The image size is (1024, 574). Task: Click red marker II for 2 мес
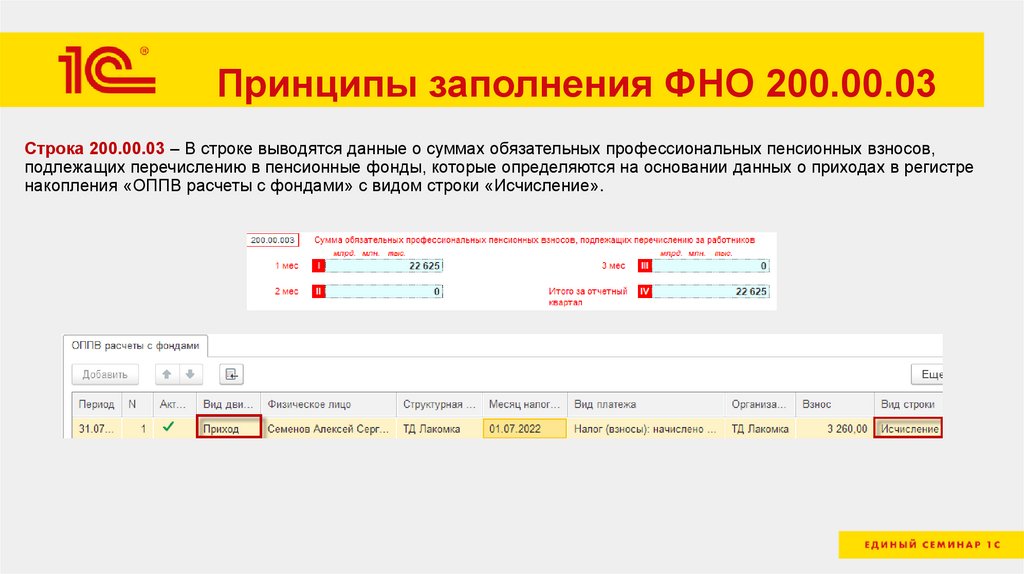(318, 291)
